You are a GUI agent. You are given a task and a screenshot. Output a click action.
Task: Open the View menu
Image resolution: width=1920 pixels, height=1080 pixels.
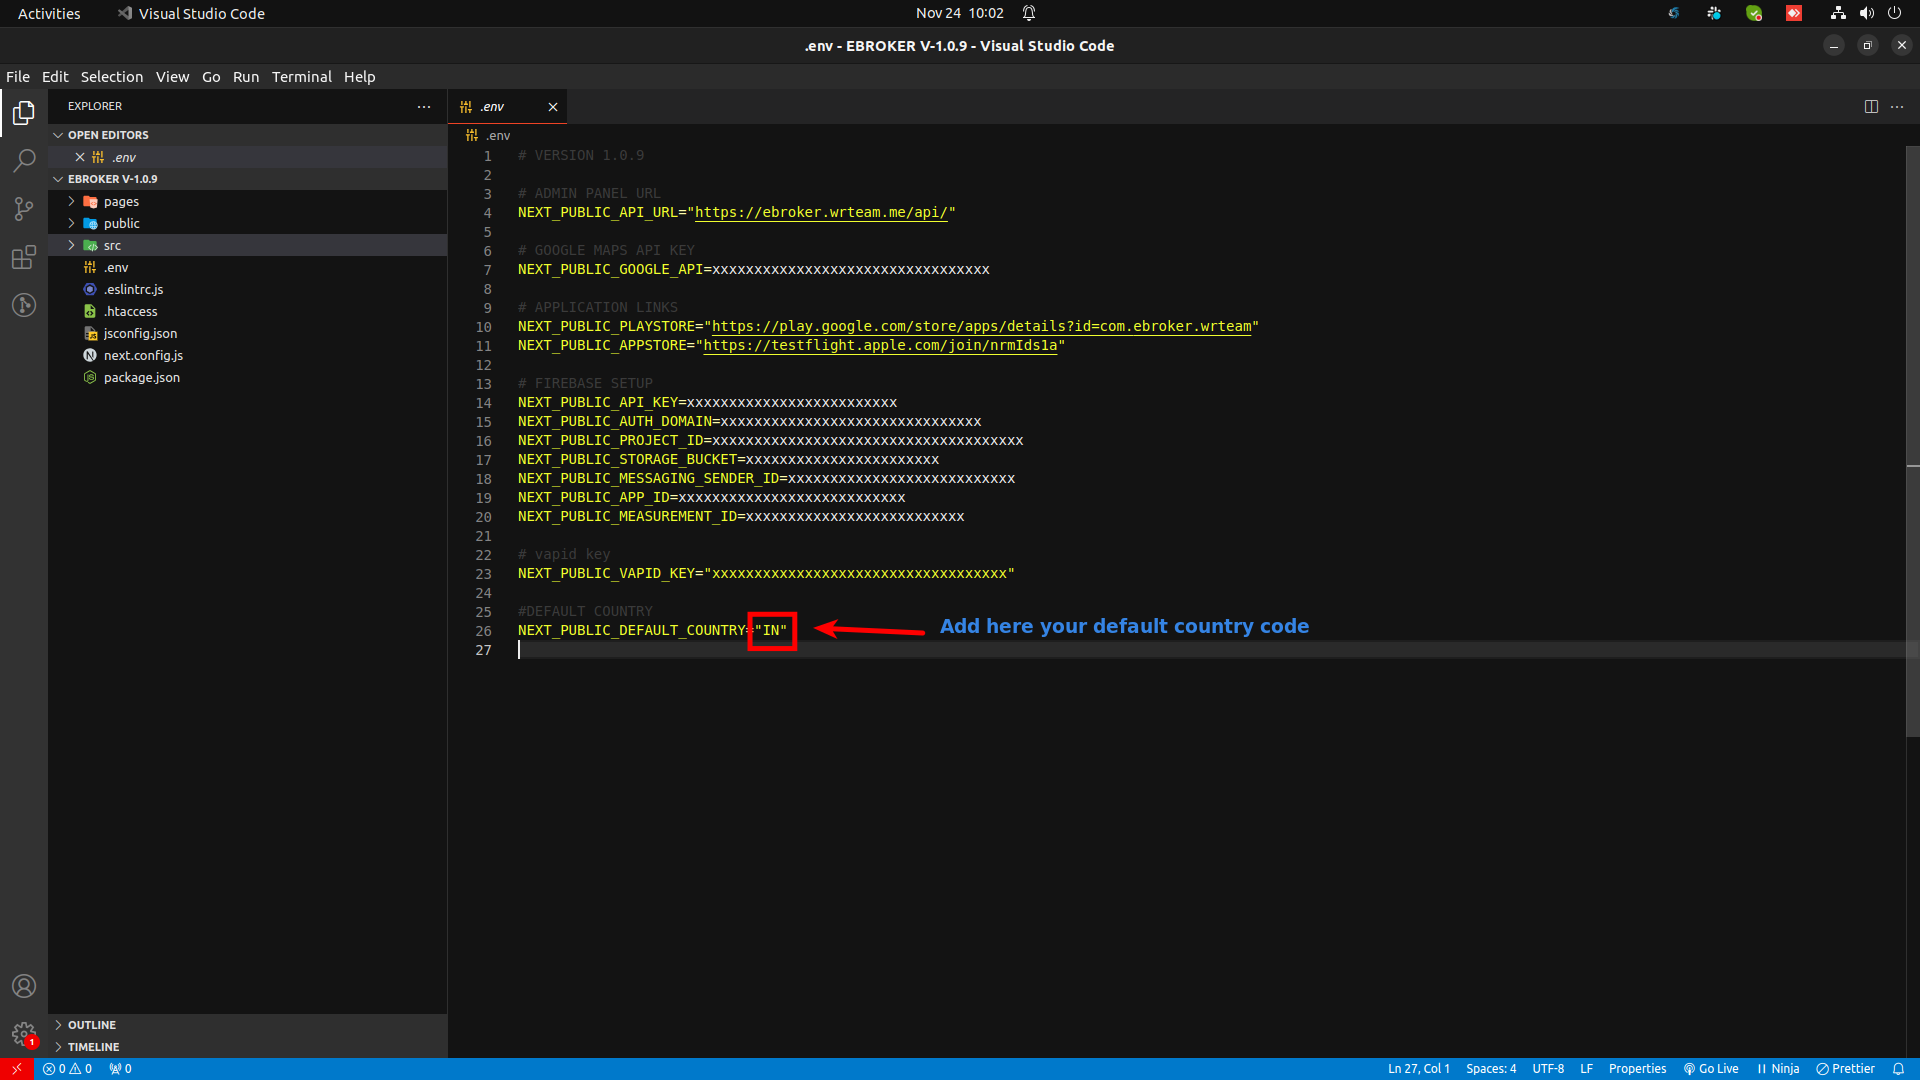[x=172, y=77]
